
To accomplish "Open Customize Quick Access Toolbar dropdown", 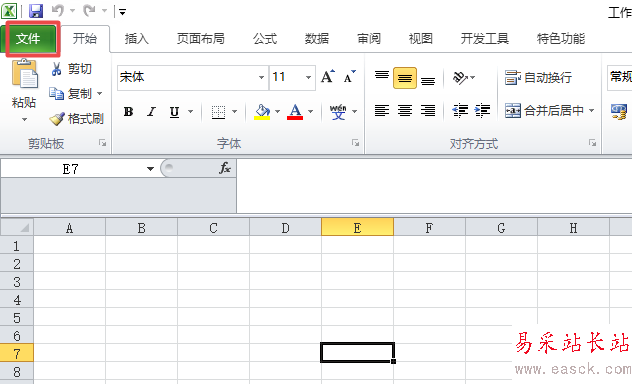I will [123, 12].
